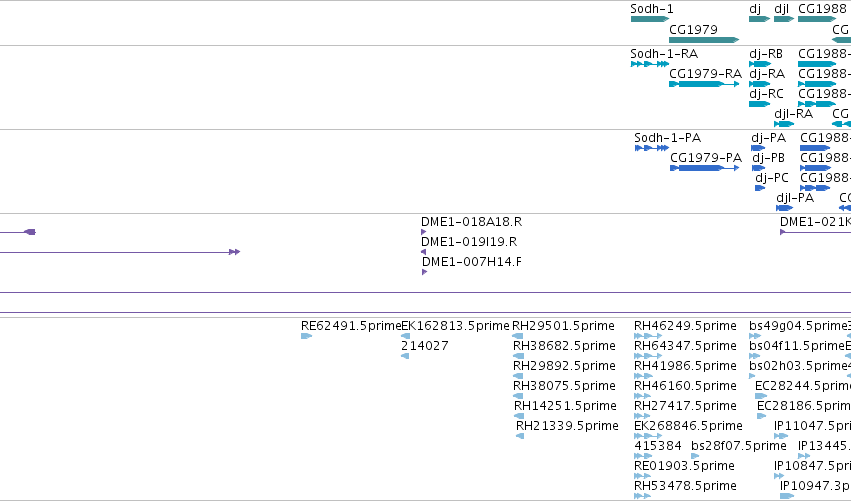
Task: Select the DME1-007H14.F clone label
Action: click(472, 262)
